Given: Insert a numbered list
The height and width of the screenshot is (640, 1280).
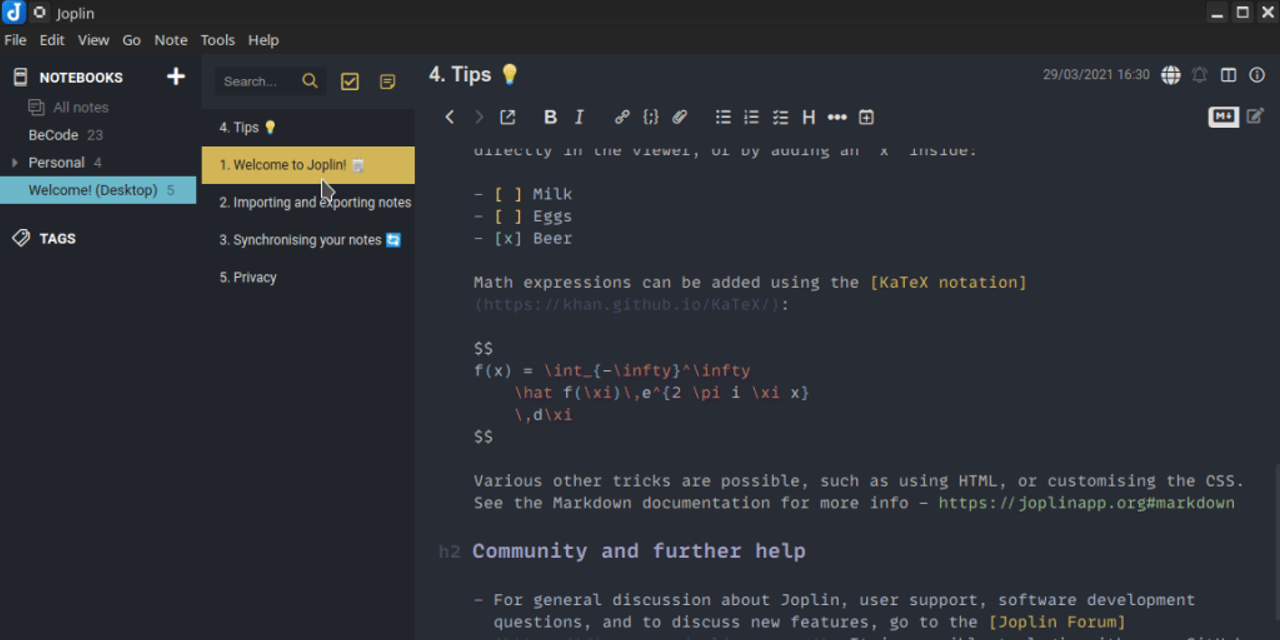Looking at the screenshot, I should (x=751, y=117).
